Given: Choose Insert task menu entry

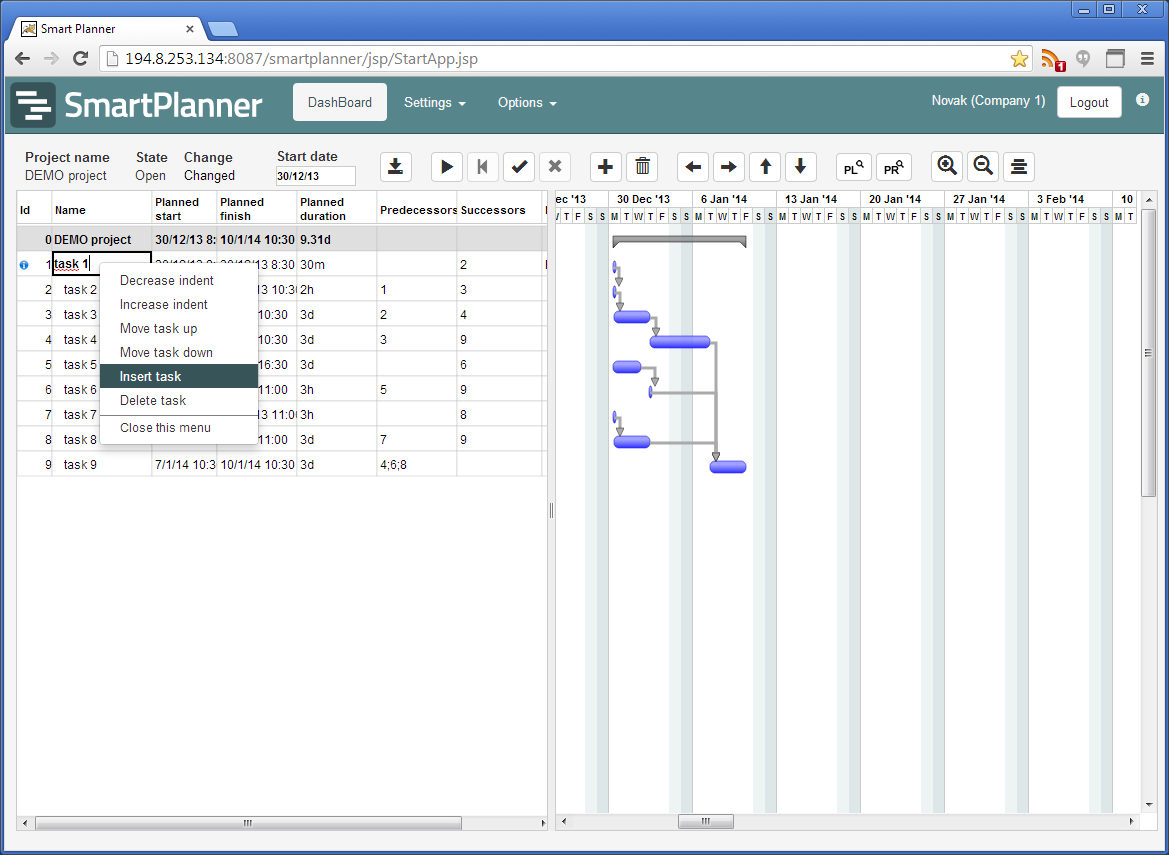Looking at the screenshot, I should 179,376.
